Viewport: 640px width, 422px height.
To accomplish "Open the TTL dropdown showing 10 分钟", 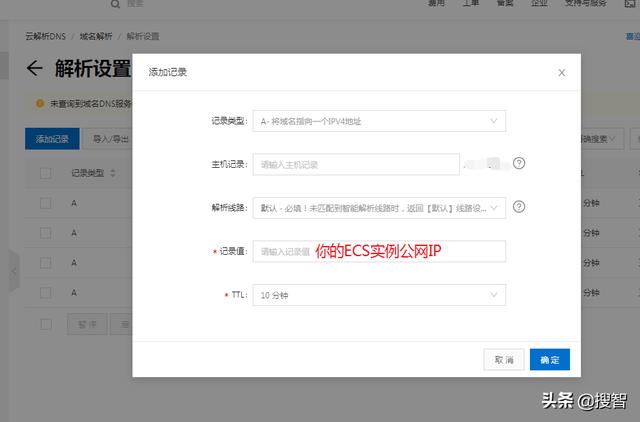I will (x=379, y=295).
